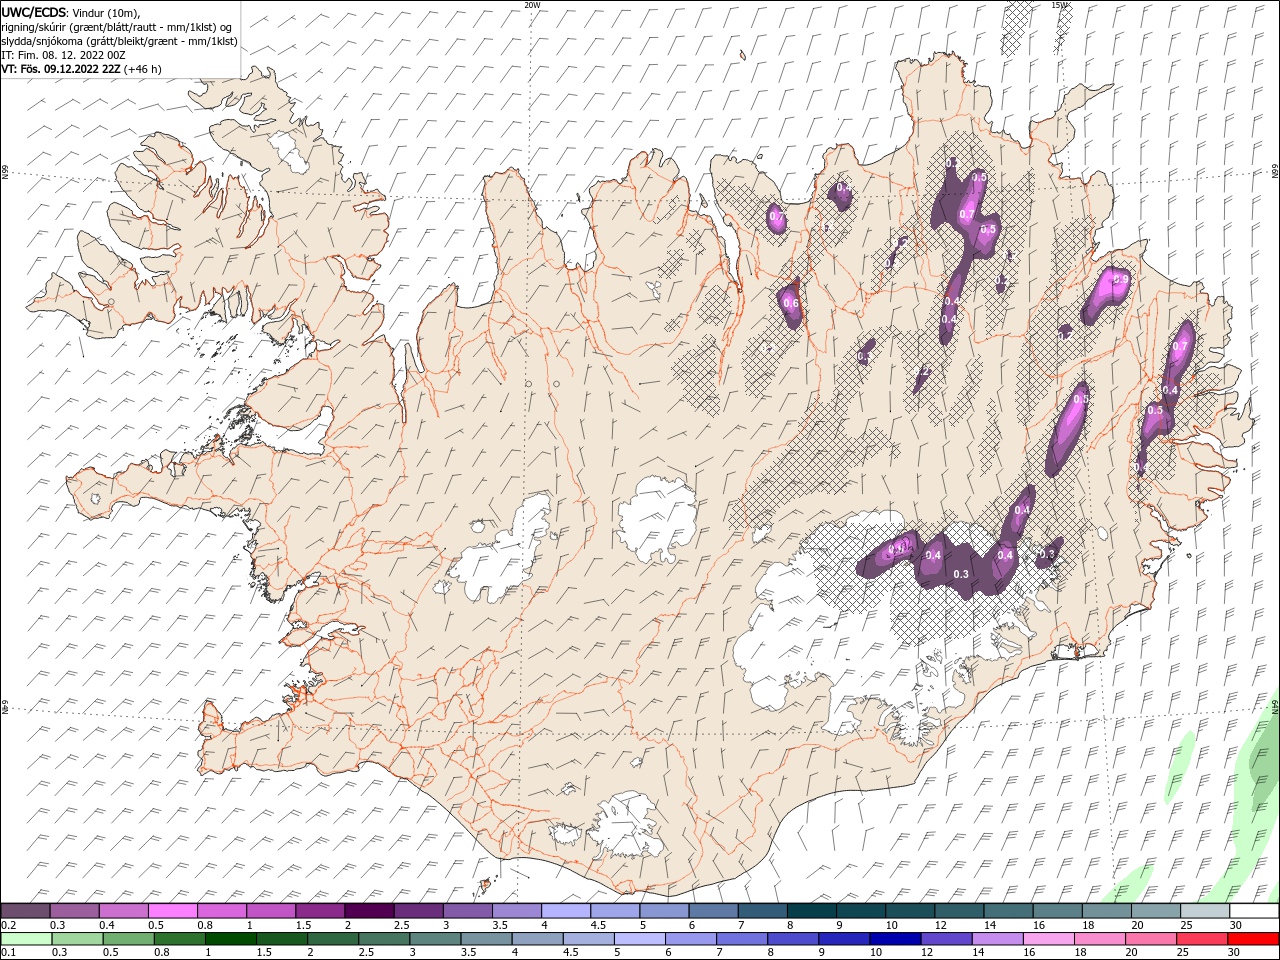Viewport: 1280px width, 960px height.
Task: Select the white above-30 snow legend swatch
Action: pos(1254,911)
